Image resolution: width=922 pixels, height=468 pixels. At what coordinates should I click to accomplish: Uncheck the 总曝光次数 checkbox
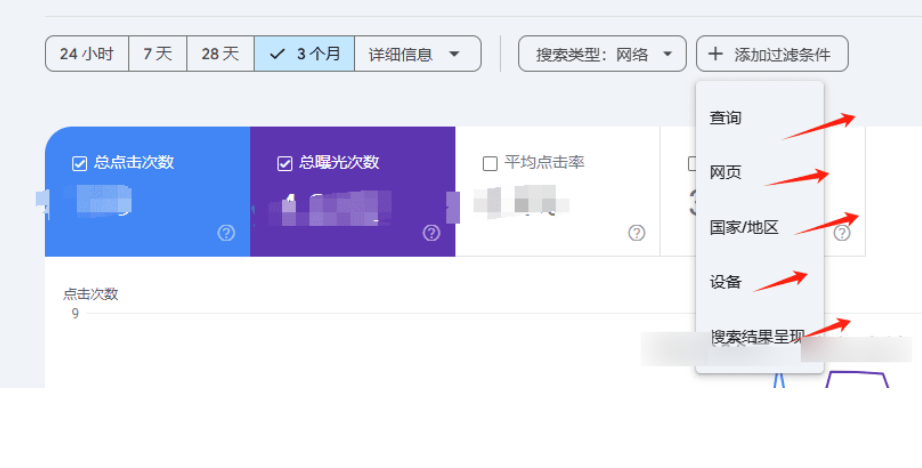[x=285, y=163]
